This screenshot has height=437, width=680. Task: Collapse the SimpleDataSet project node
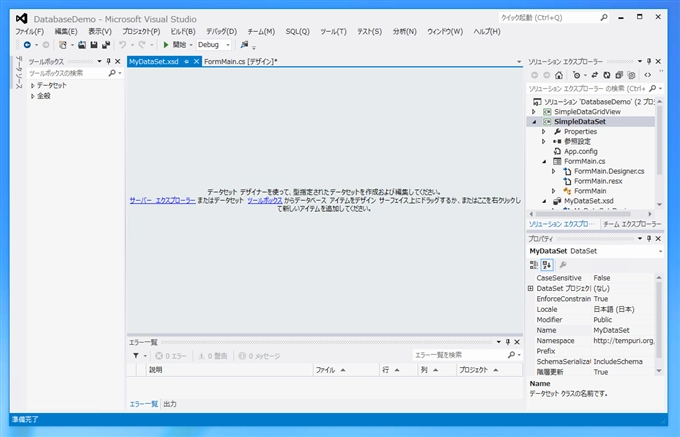(534, 122)
